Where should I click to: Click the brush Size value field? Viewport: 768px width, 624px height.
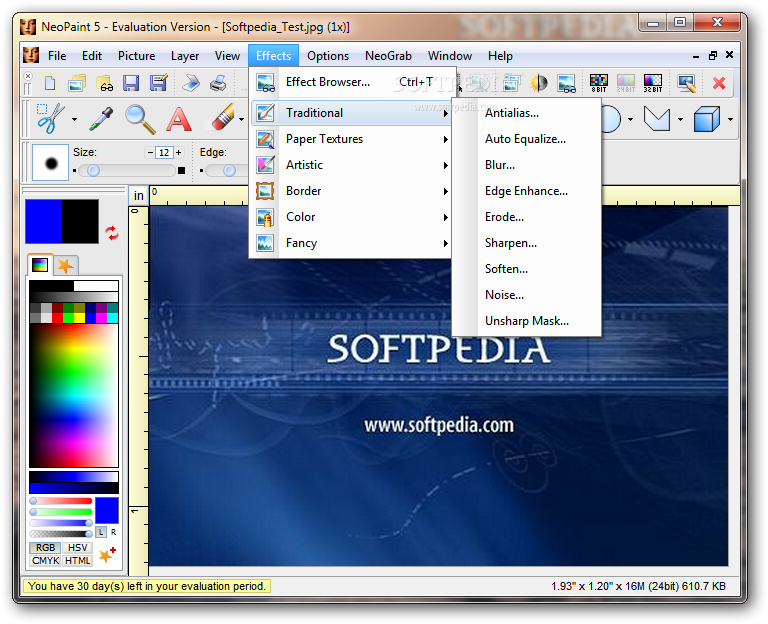164,152
